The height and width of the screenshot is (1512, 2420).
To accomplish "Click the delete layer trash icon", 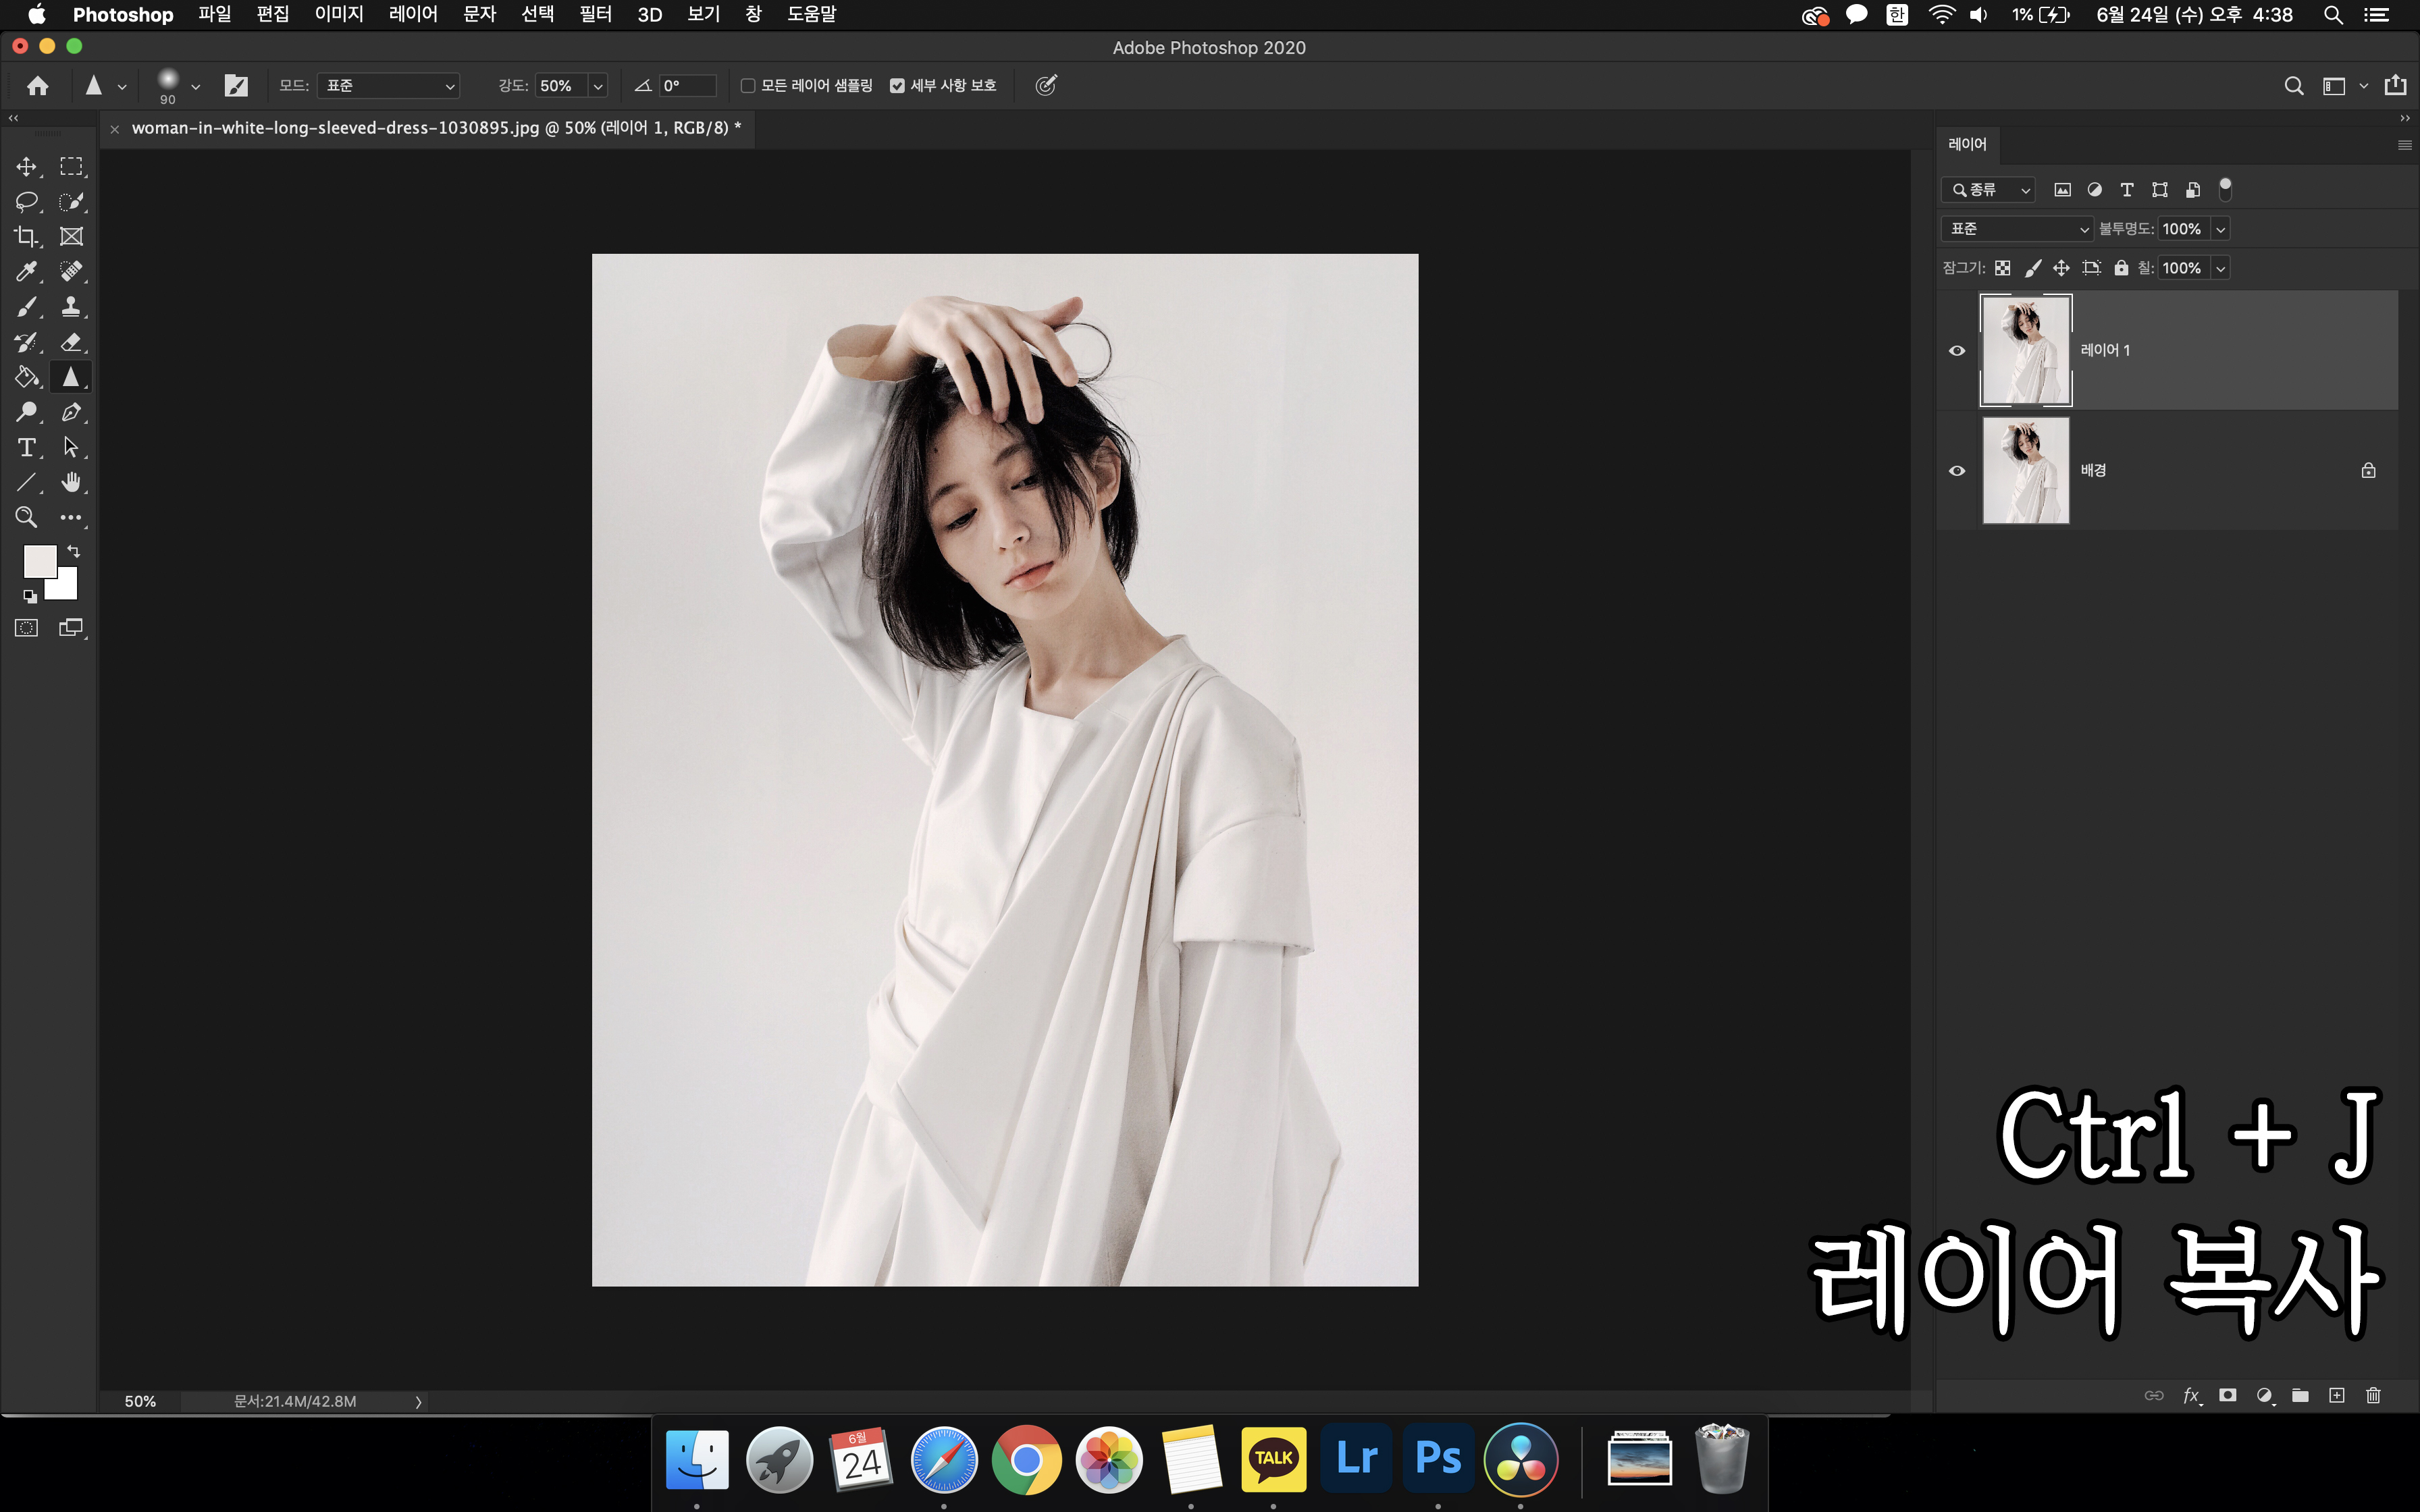I will (x=2373, y=1395).
